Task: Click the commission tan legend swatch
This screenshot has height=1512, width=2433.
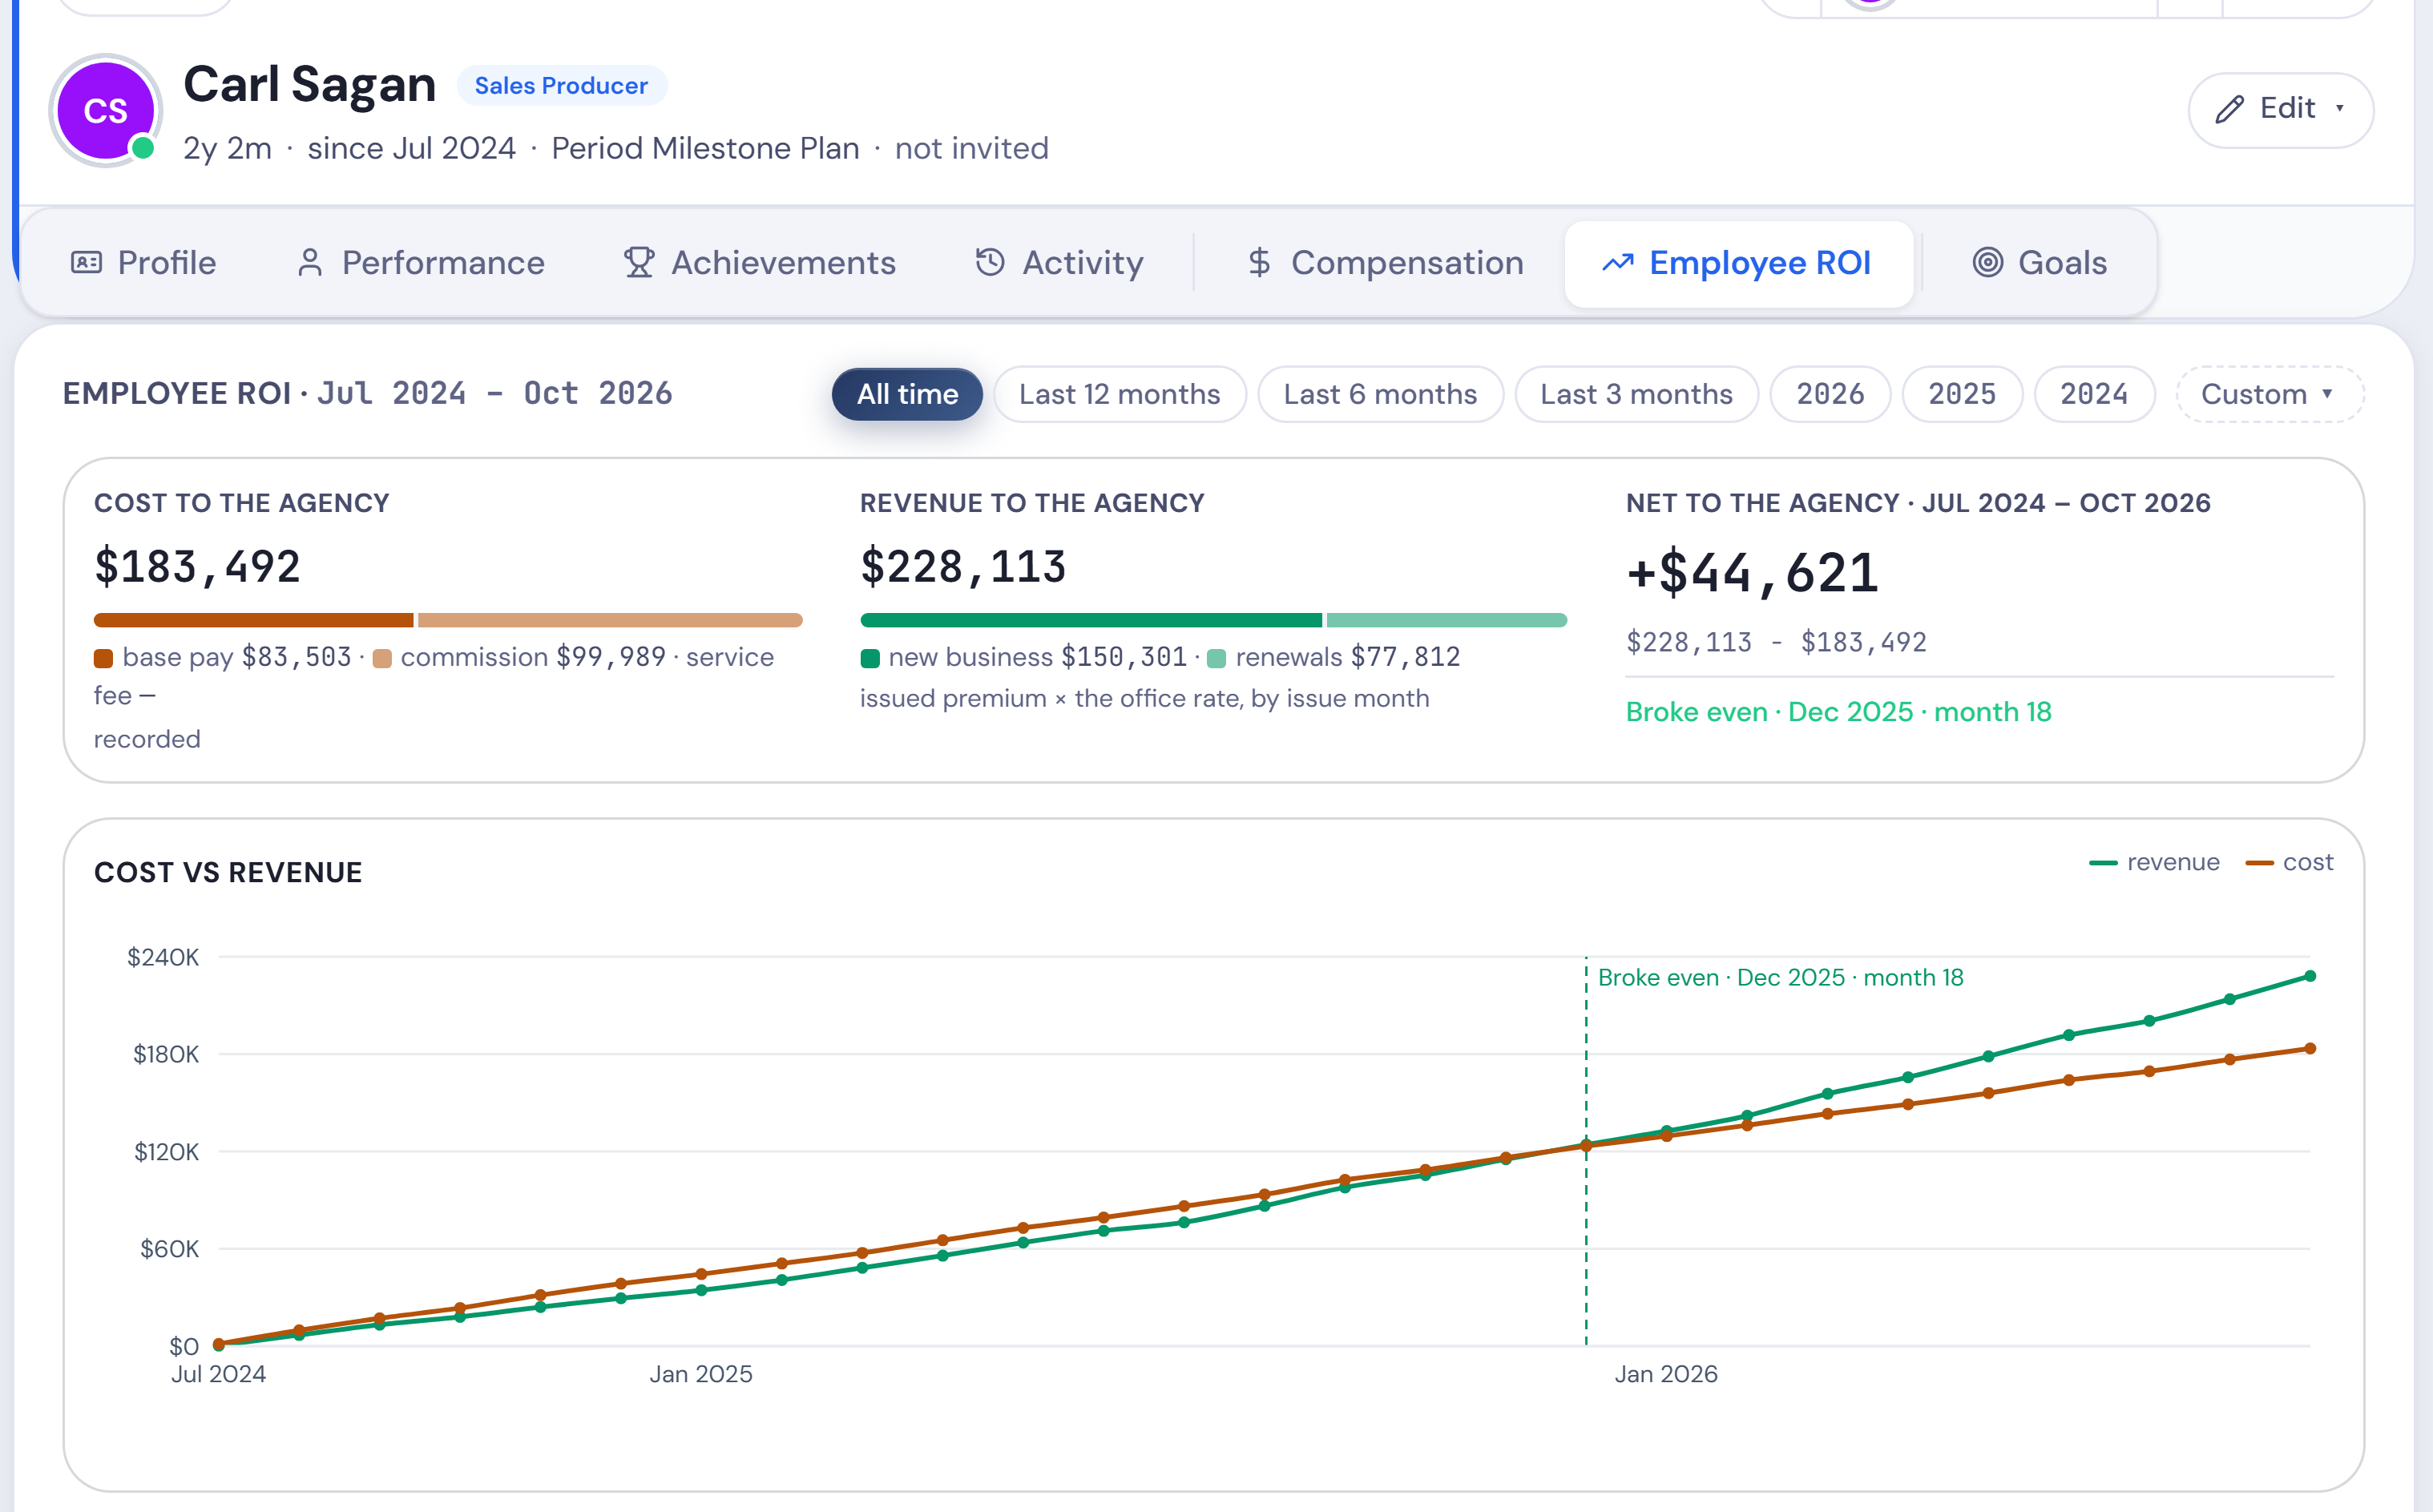Action: pos(382,658)
